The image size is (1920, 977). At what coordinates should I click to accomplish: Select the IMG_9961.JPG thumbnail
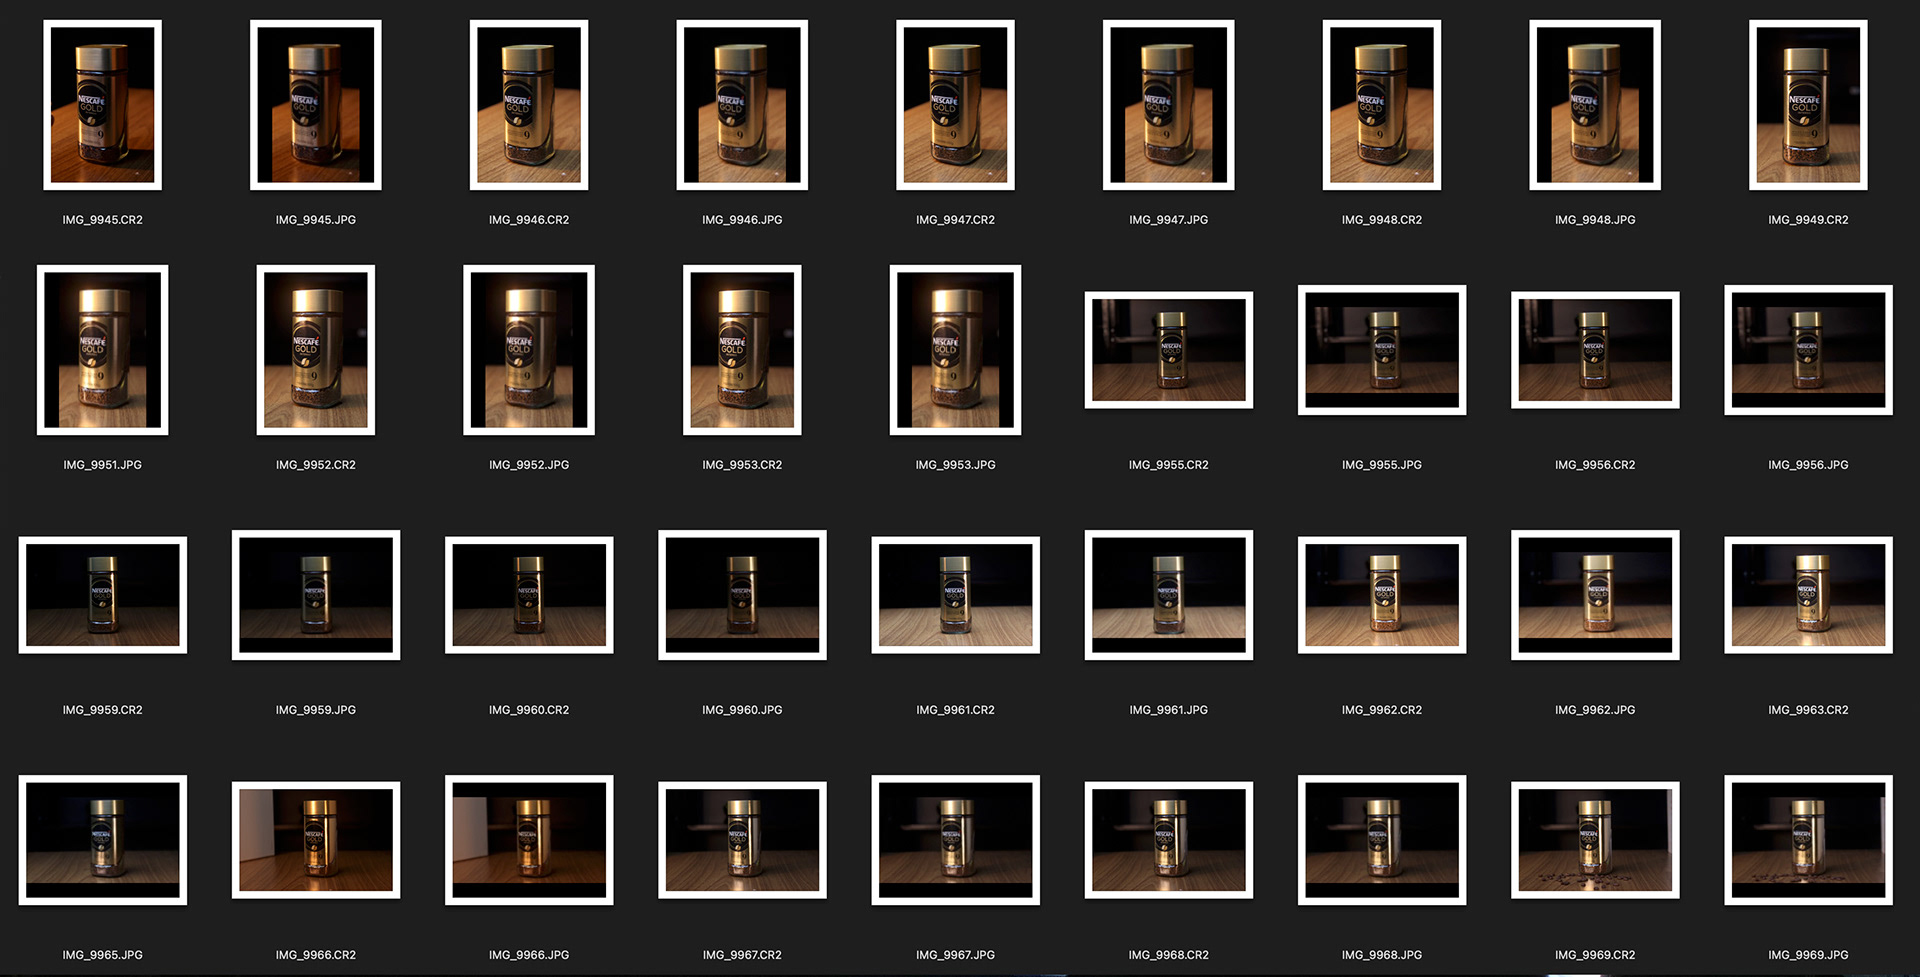pyautogui.click(x=1169, y=595)
